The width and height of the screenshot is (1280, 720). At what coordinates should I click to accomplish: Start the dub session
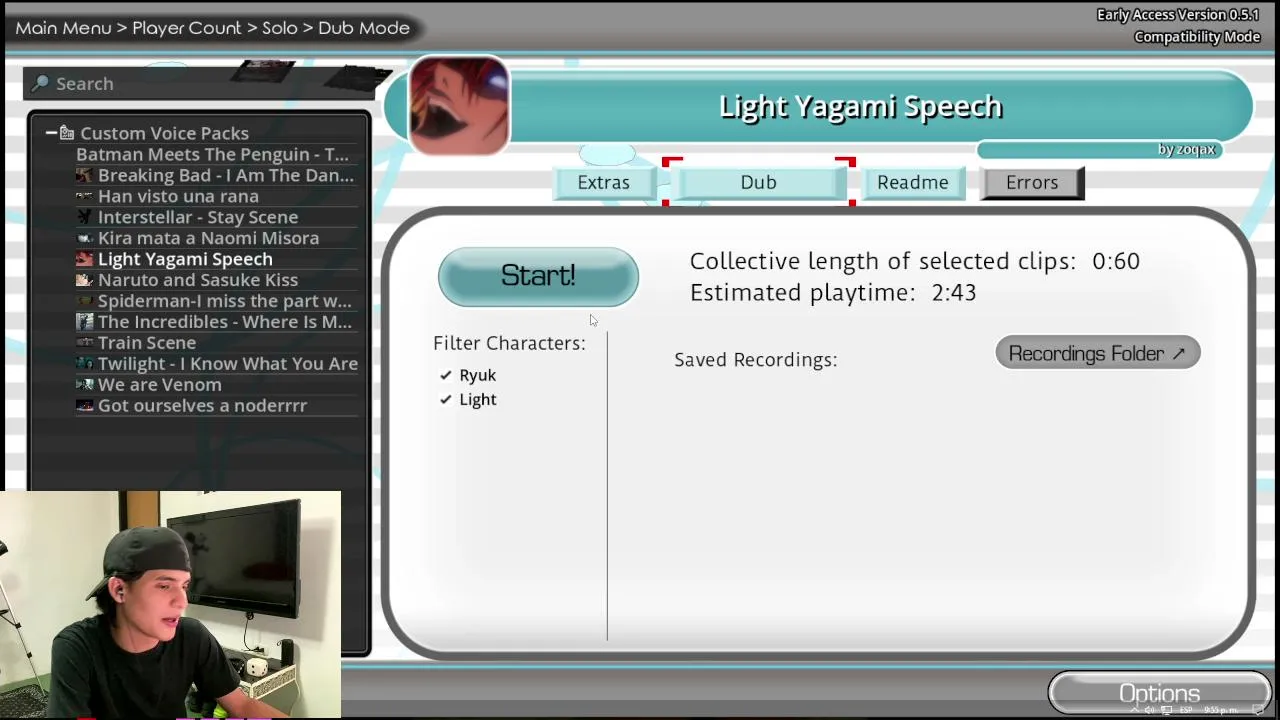point(538,276)
